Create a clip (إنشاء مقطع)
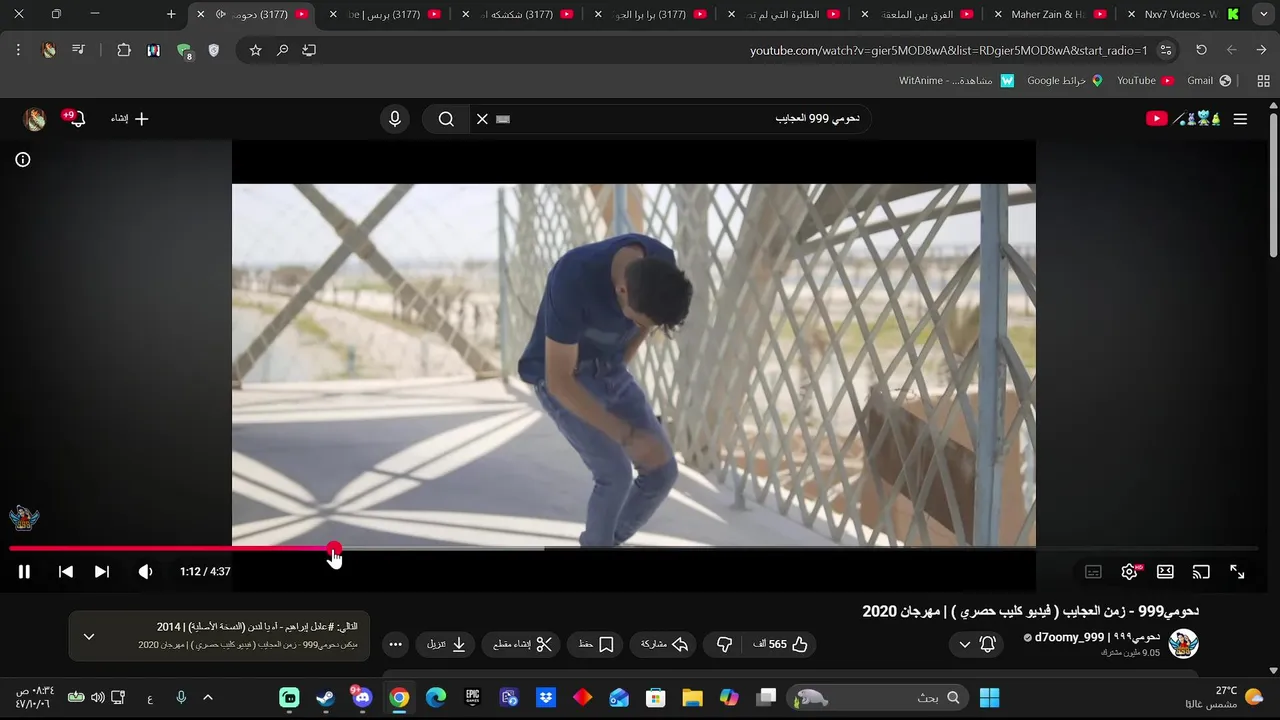Viewport: 1280px width, 720px height. [x=522, y=645]
